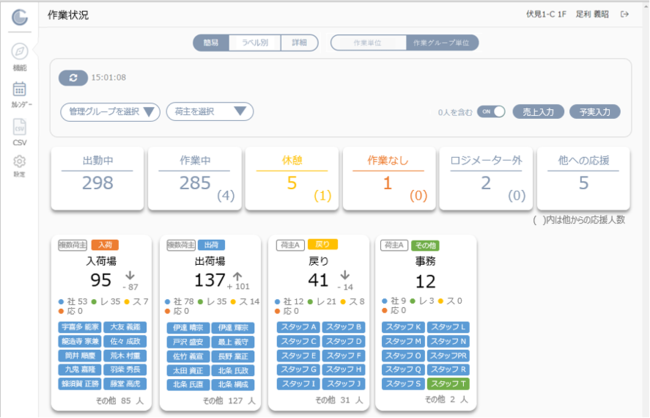Click その他 85 人 in the 入荷場 card
This screenshot has height=418, width=650.
119,401
